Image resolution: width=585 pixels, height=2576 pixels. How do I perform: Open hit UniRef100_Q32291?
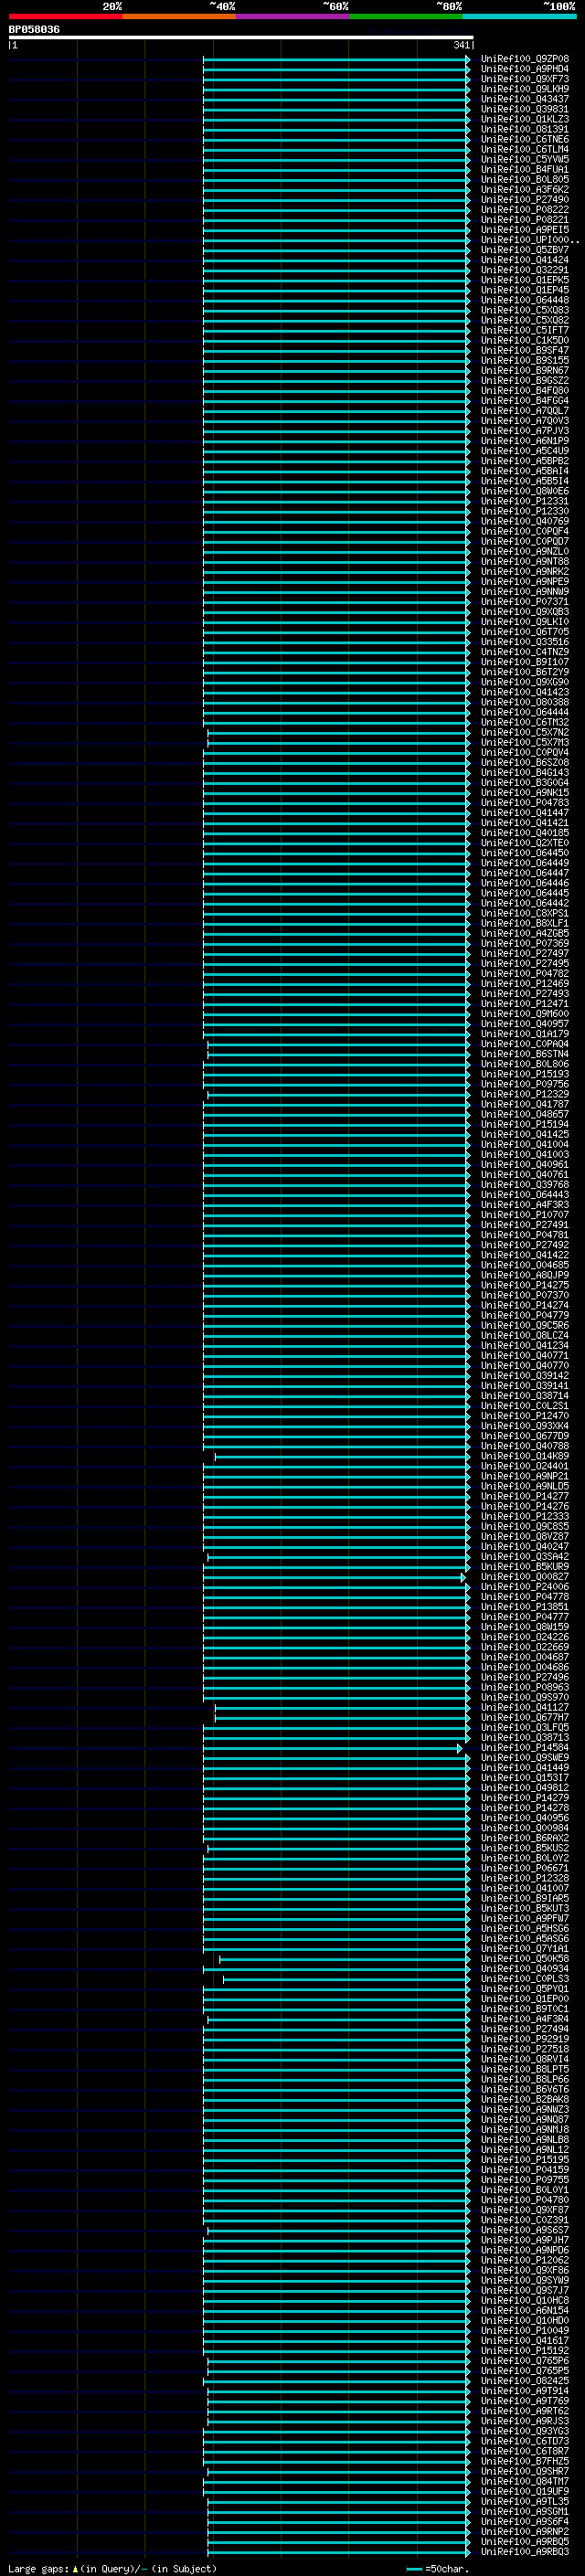(524, 270)
